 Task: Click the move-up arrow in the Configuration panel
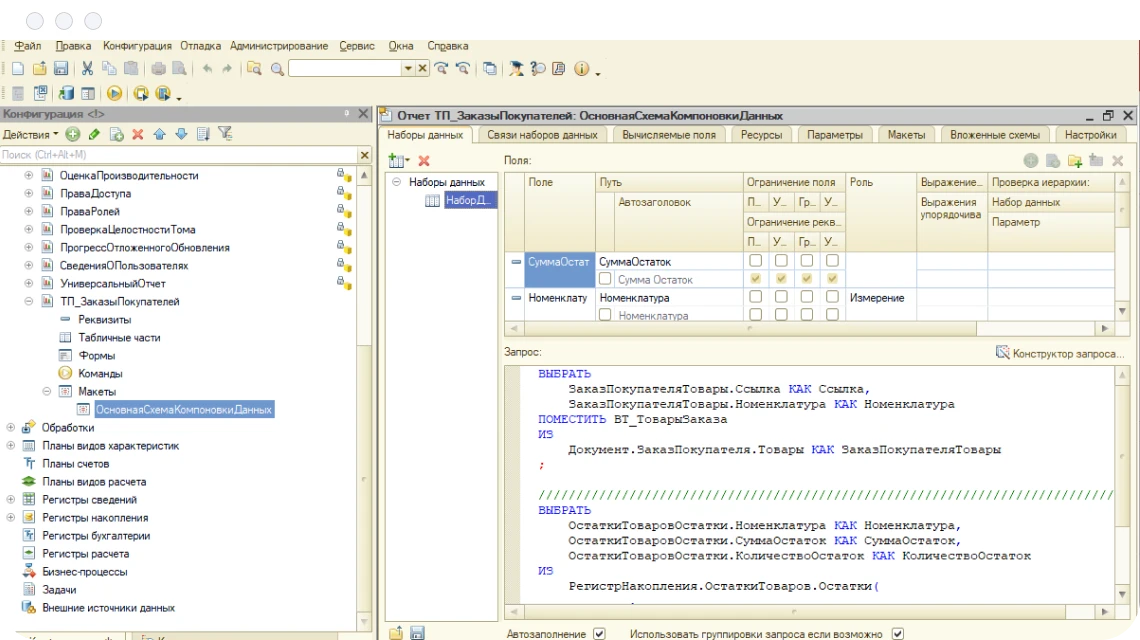[160, 134]
